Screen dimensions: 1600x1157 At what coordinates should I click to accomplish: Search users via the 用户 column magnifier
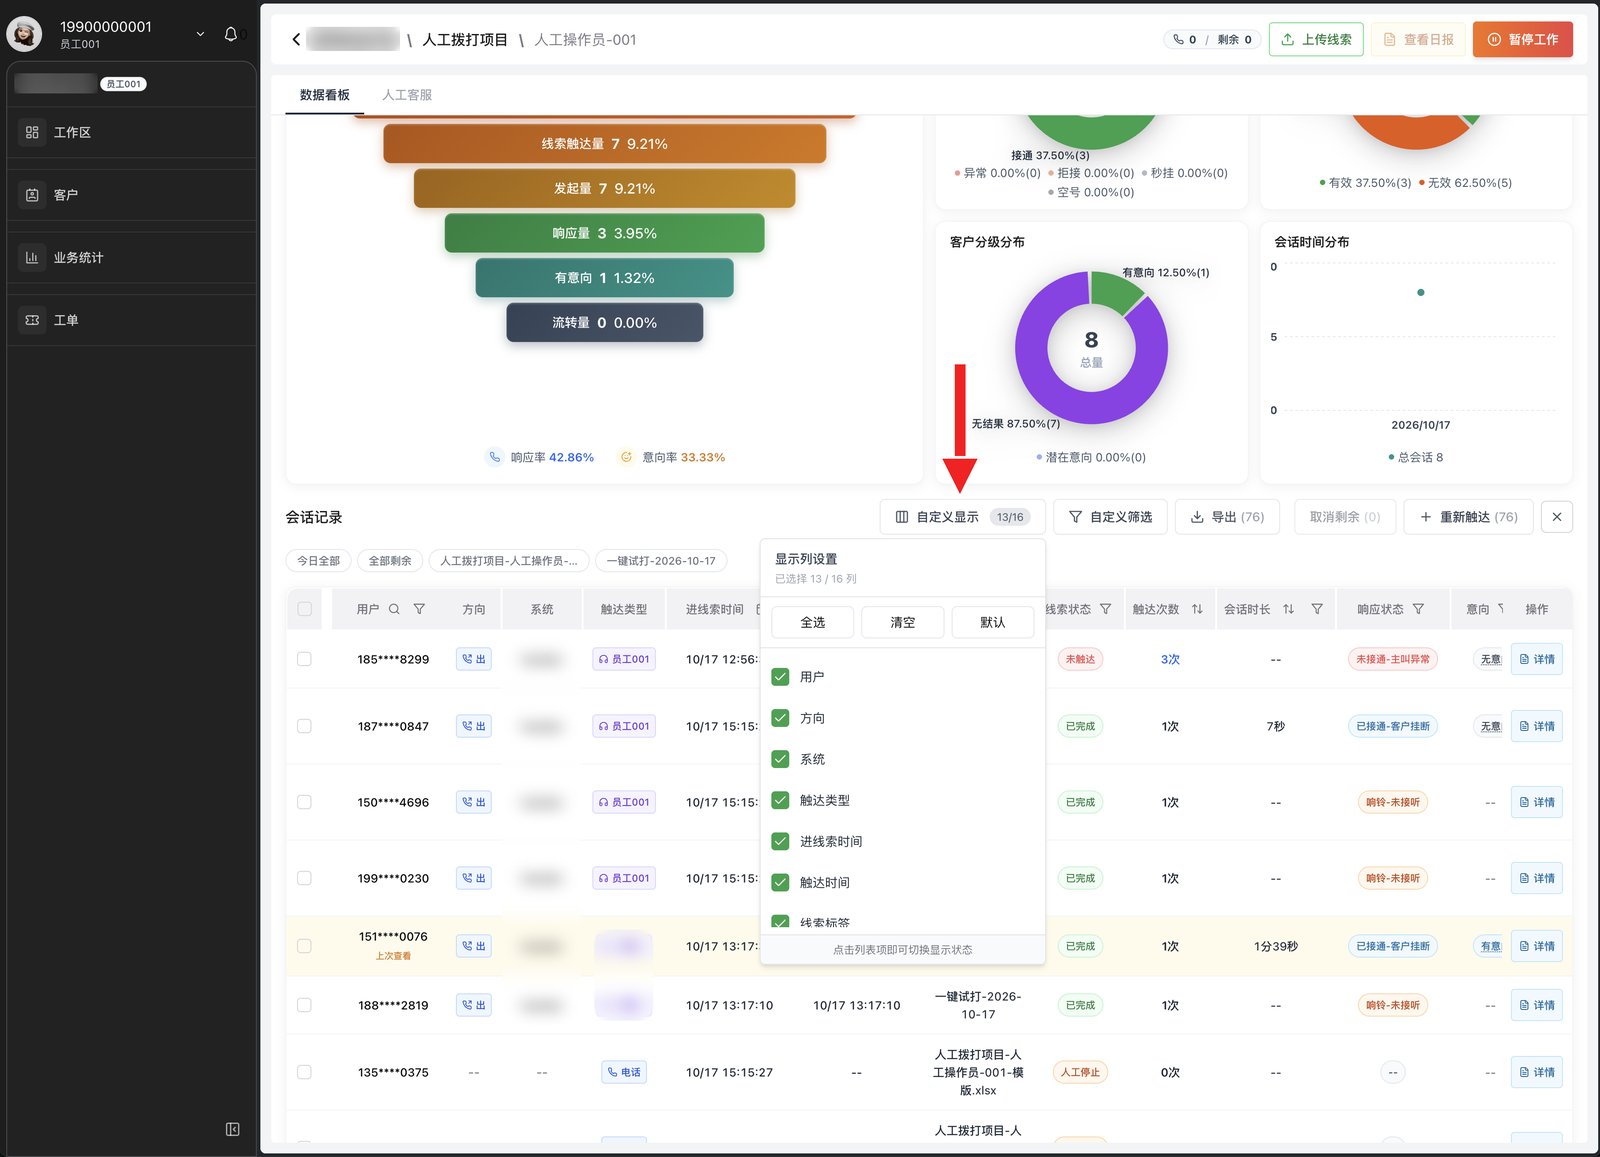click(394, 609)
